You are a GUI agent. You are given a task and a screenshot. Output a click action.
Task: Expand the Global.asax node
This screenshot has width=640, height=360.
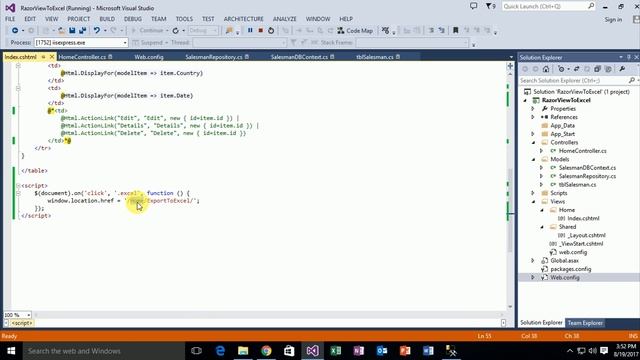pyautogui.click(x=533, y=260)
